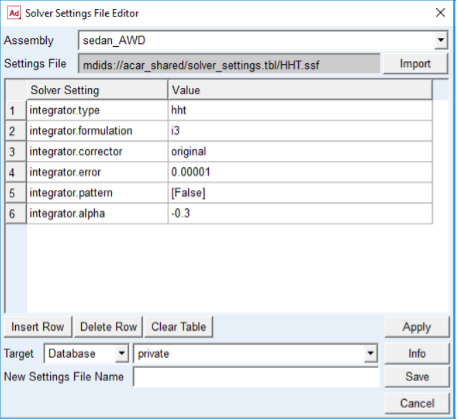458x420 pixels.
Task: Click the Adams app icon in title bar
Action: [x=14, y=13]
